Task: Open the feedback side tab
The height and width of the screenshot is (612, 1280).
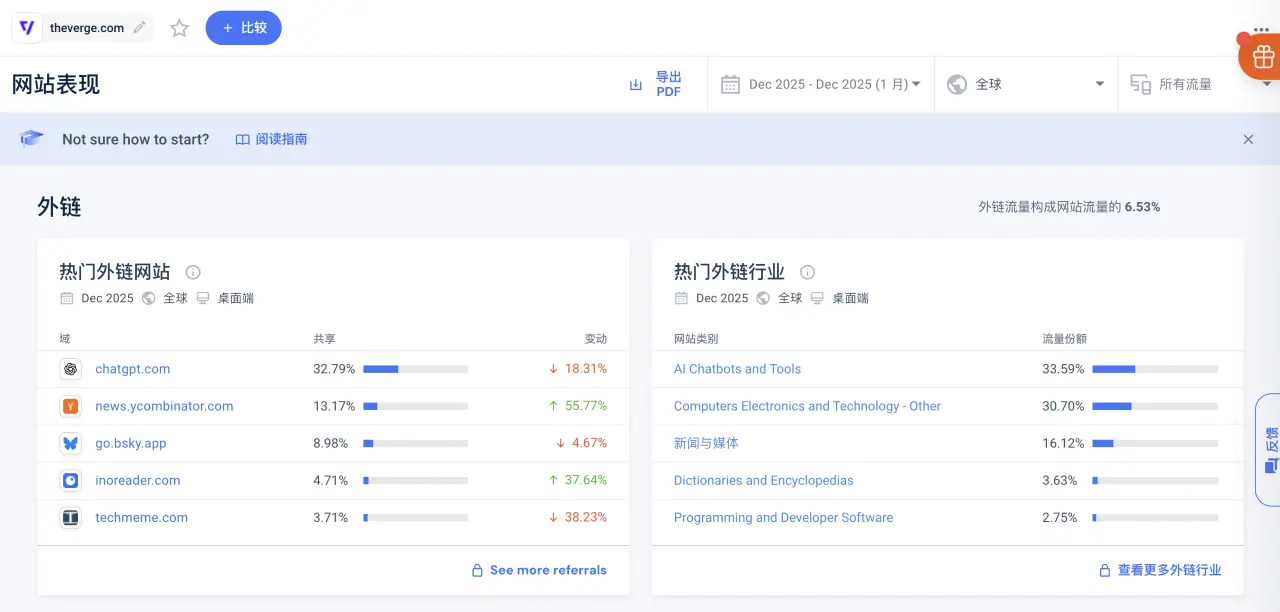Action: click(x=1268, y=450)
